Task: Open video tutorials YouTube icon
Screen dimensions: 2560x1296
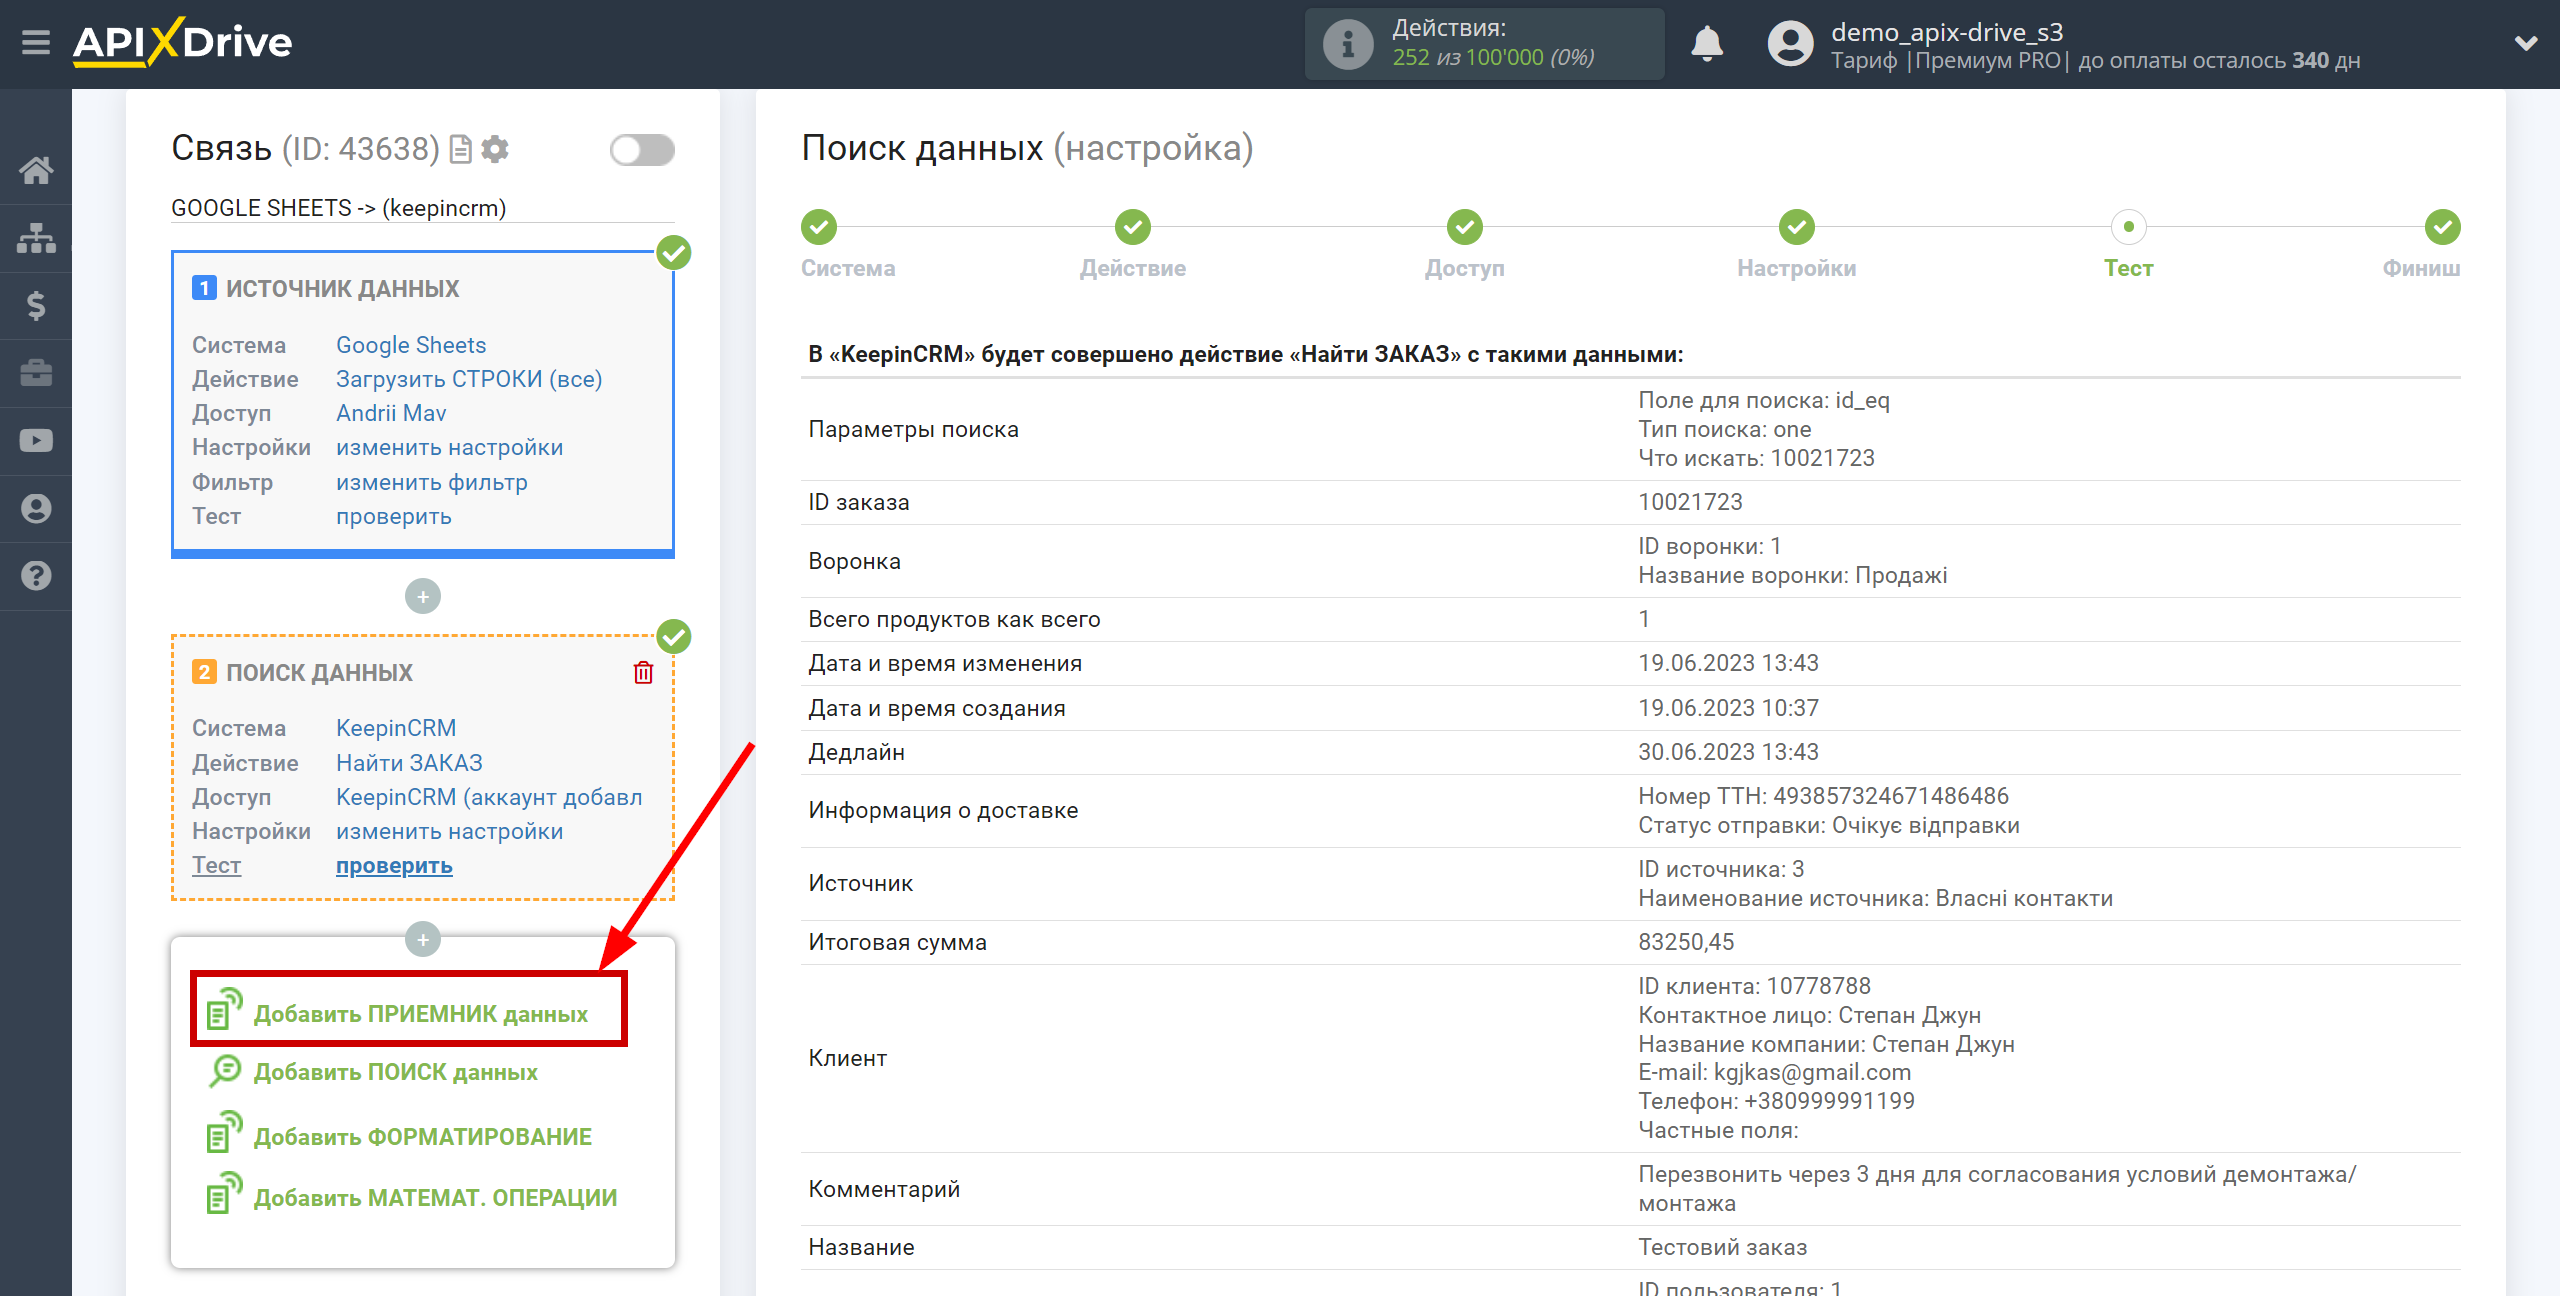Action: 36,440
